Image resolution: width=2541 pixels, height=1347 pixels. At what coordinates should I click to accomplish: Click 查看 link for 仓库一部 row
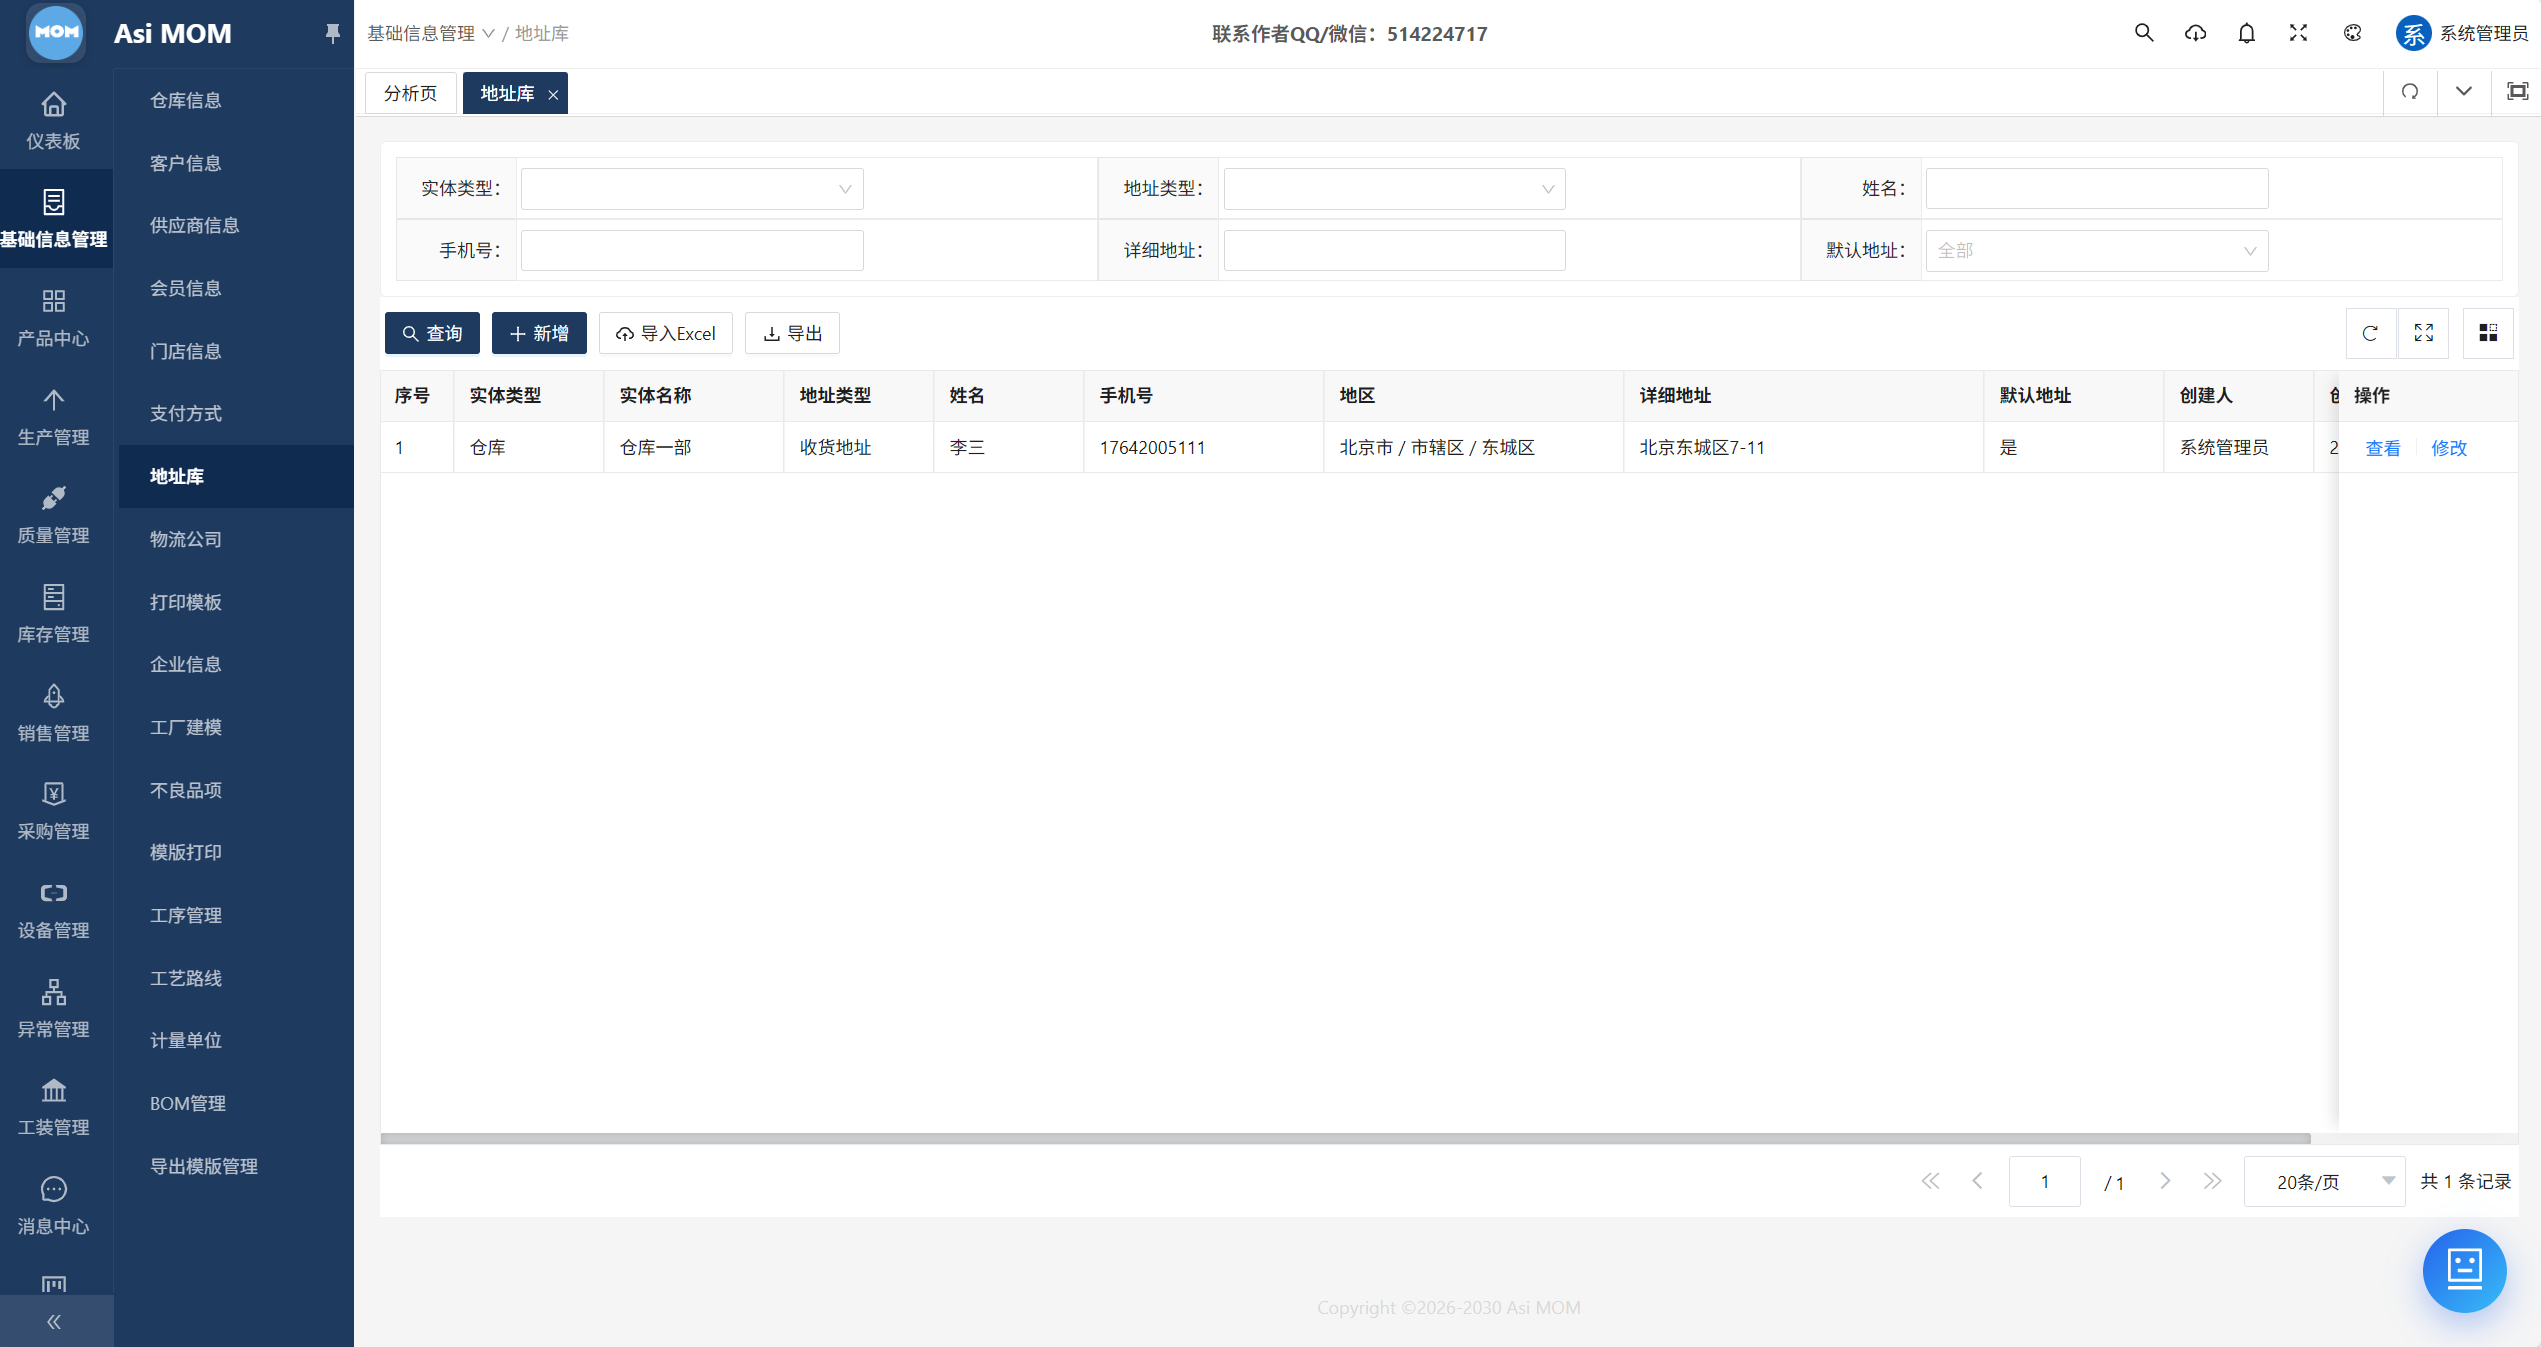[2383, 448]
